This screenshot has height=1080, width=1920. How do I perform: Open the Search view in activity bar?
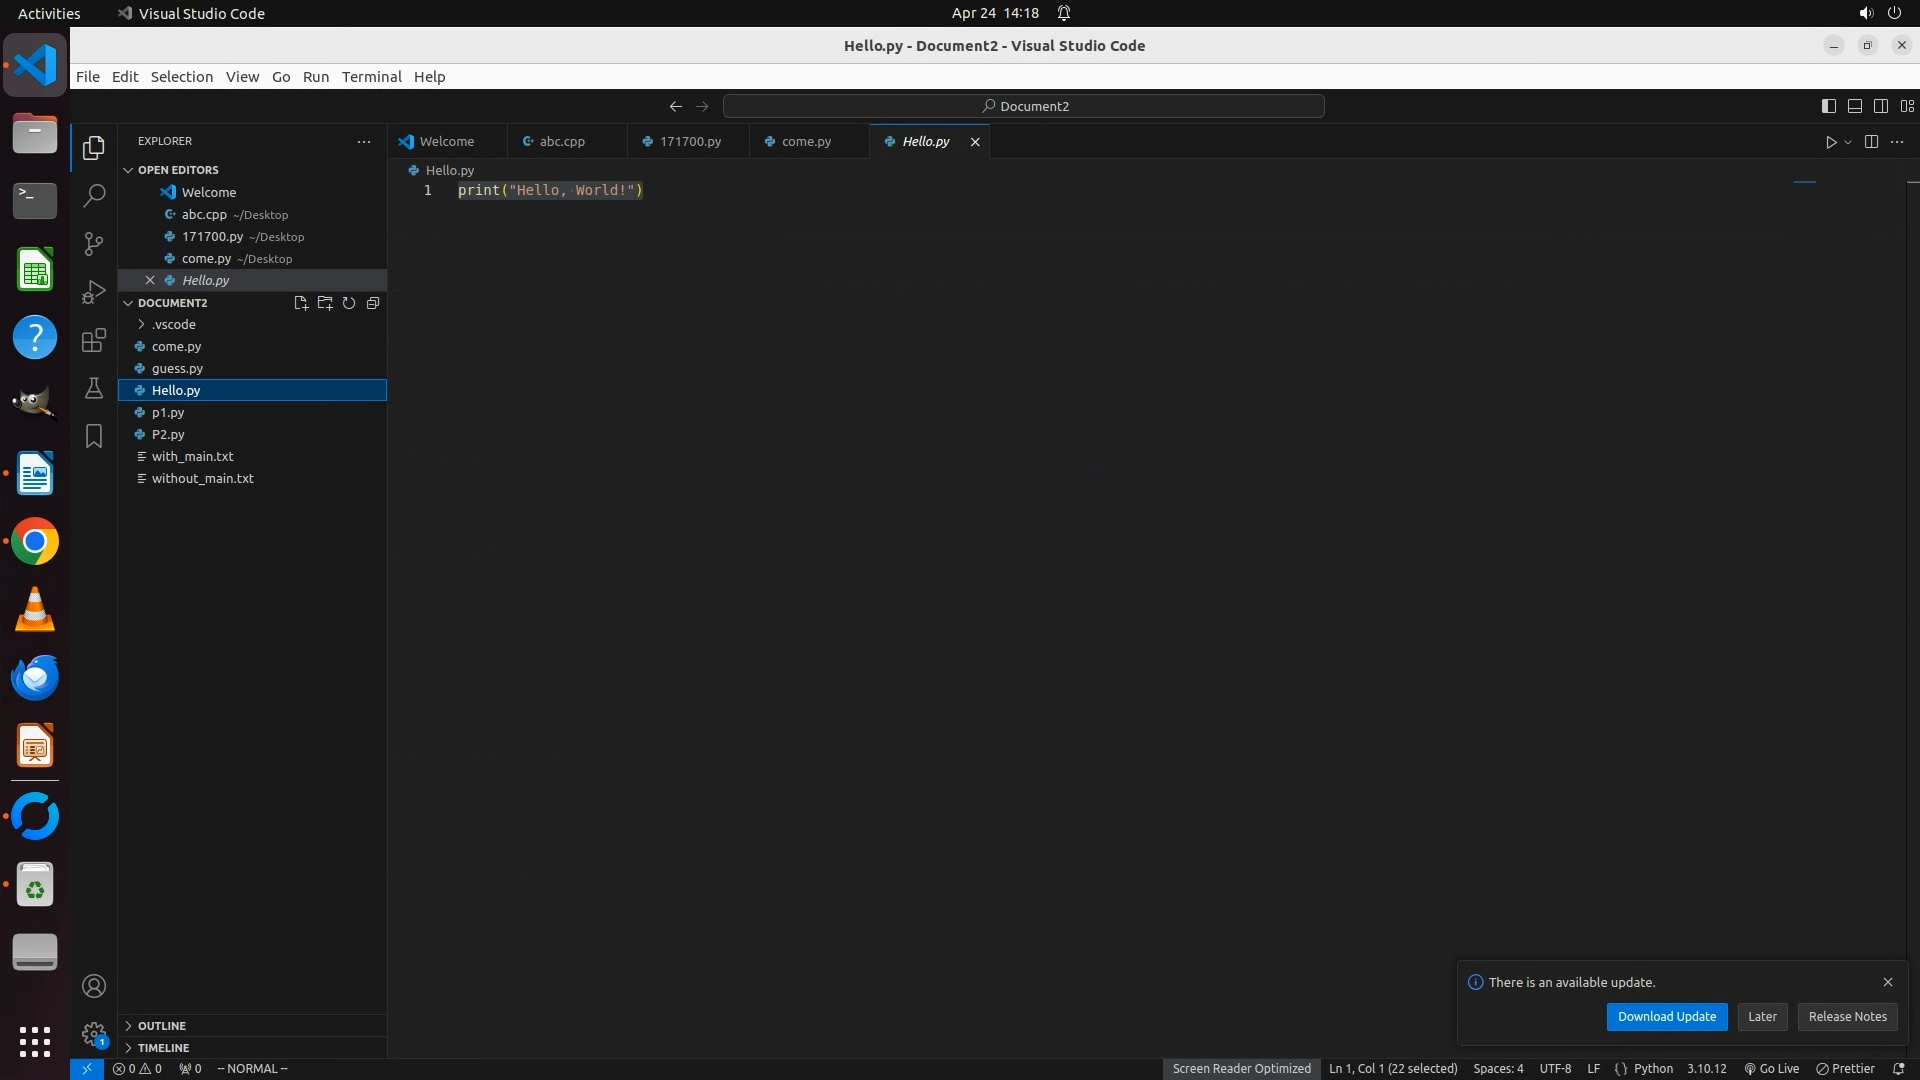click(x=94, y=196)
